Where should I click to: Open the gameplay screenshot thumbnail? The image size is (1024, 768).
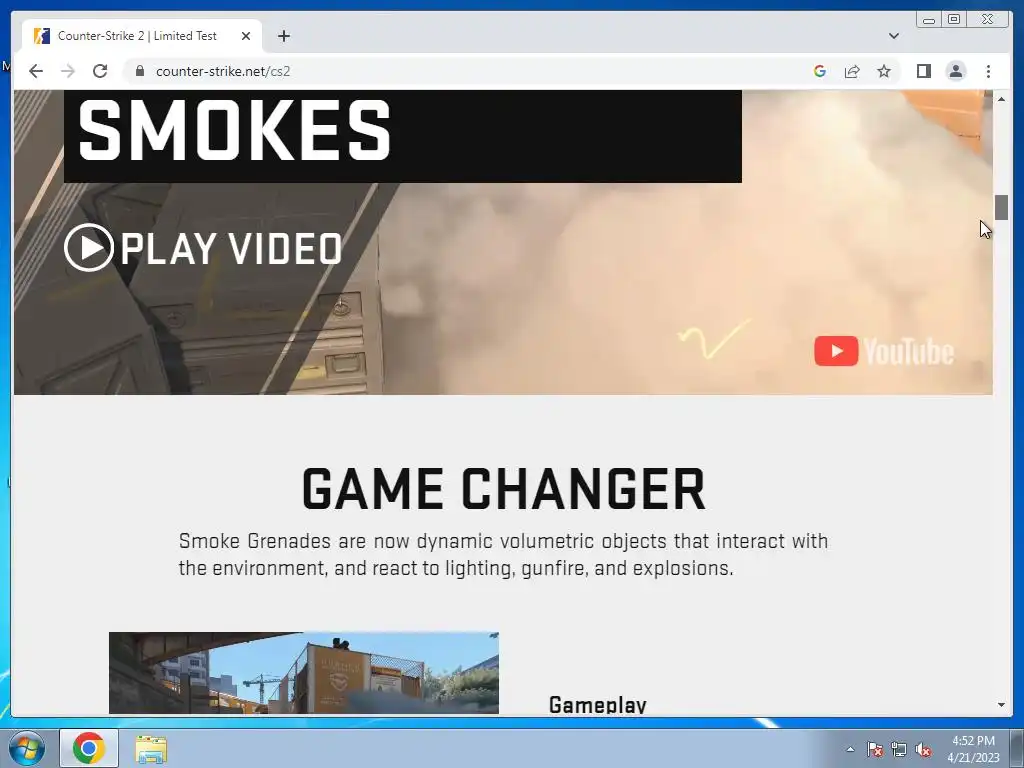pos(304,673)
